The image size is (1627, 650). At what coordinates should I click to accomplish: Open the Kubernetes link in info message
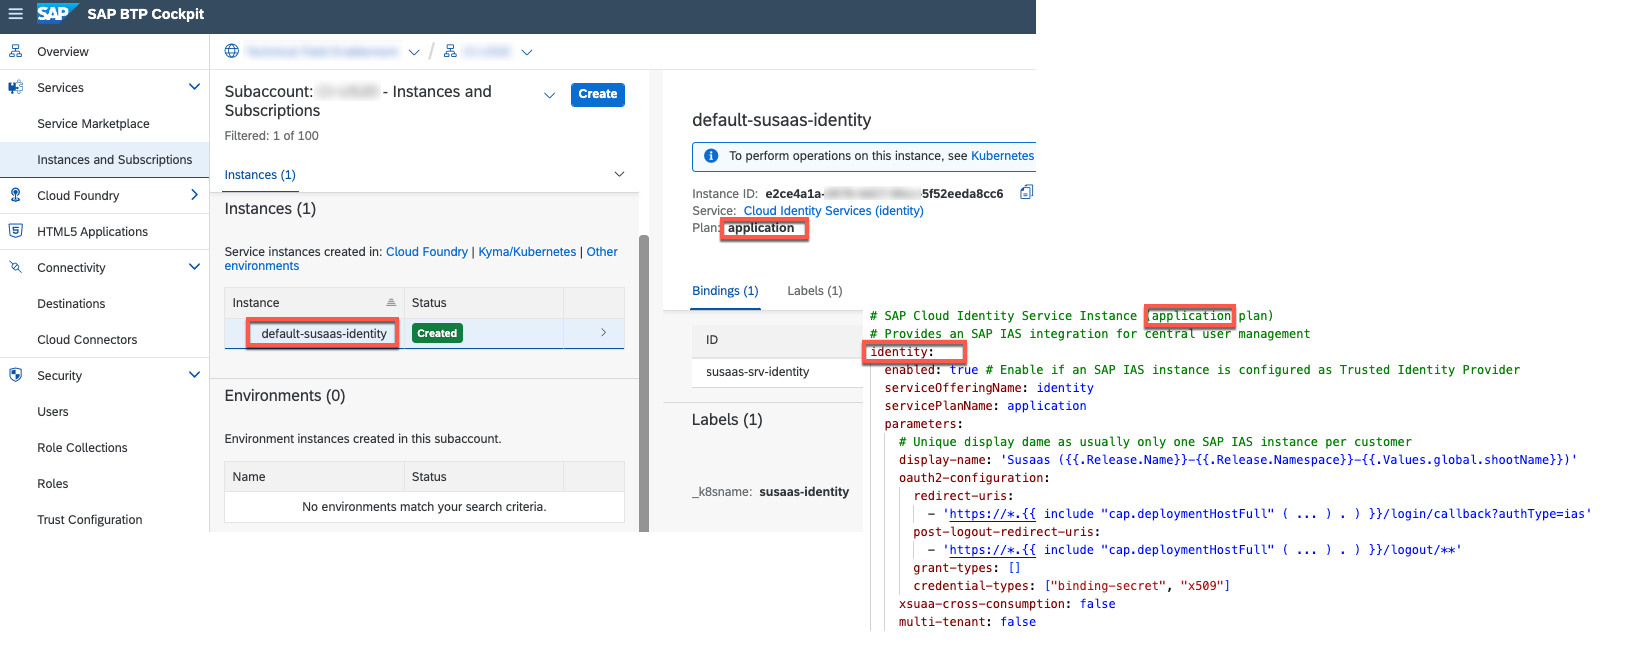click(1002, 156)
